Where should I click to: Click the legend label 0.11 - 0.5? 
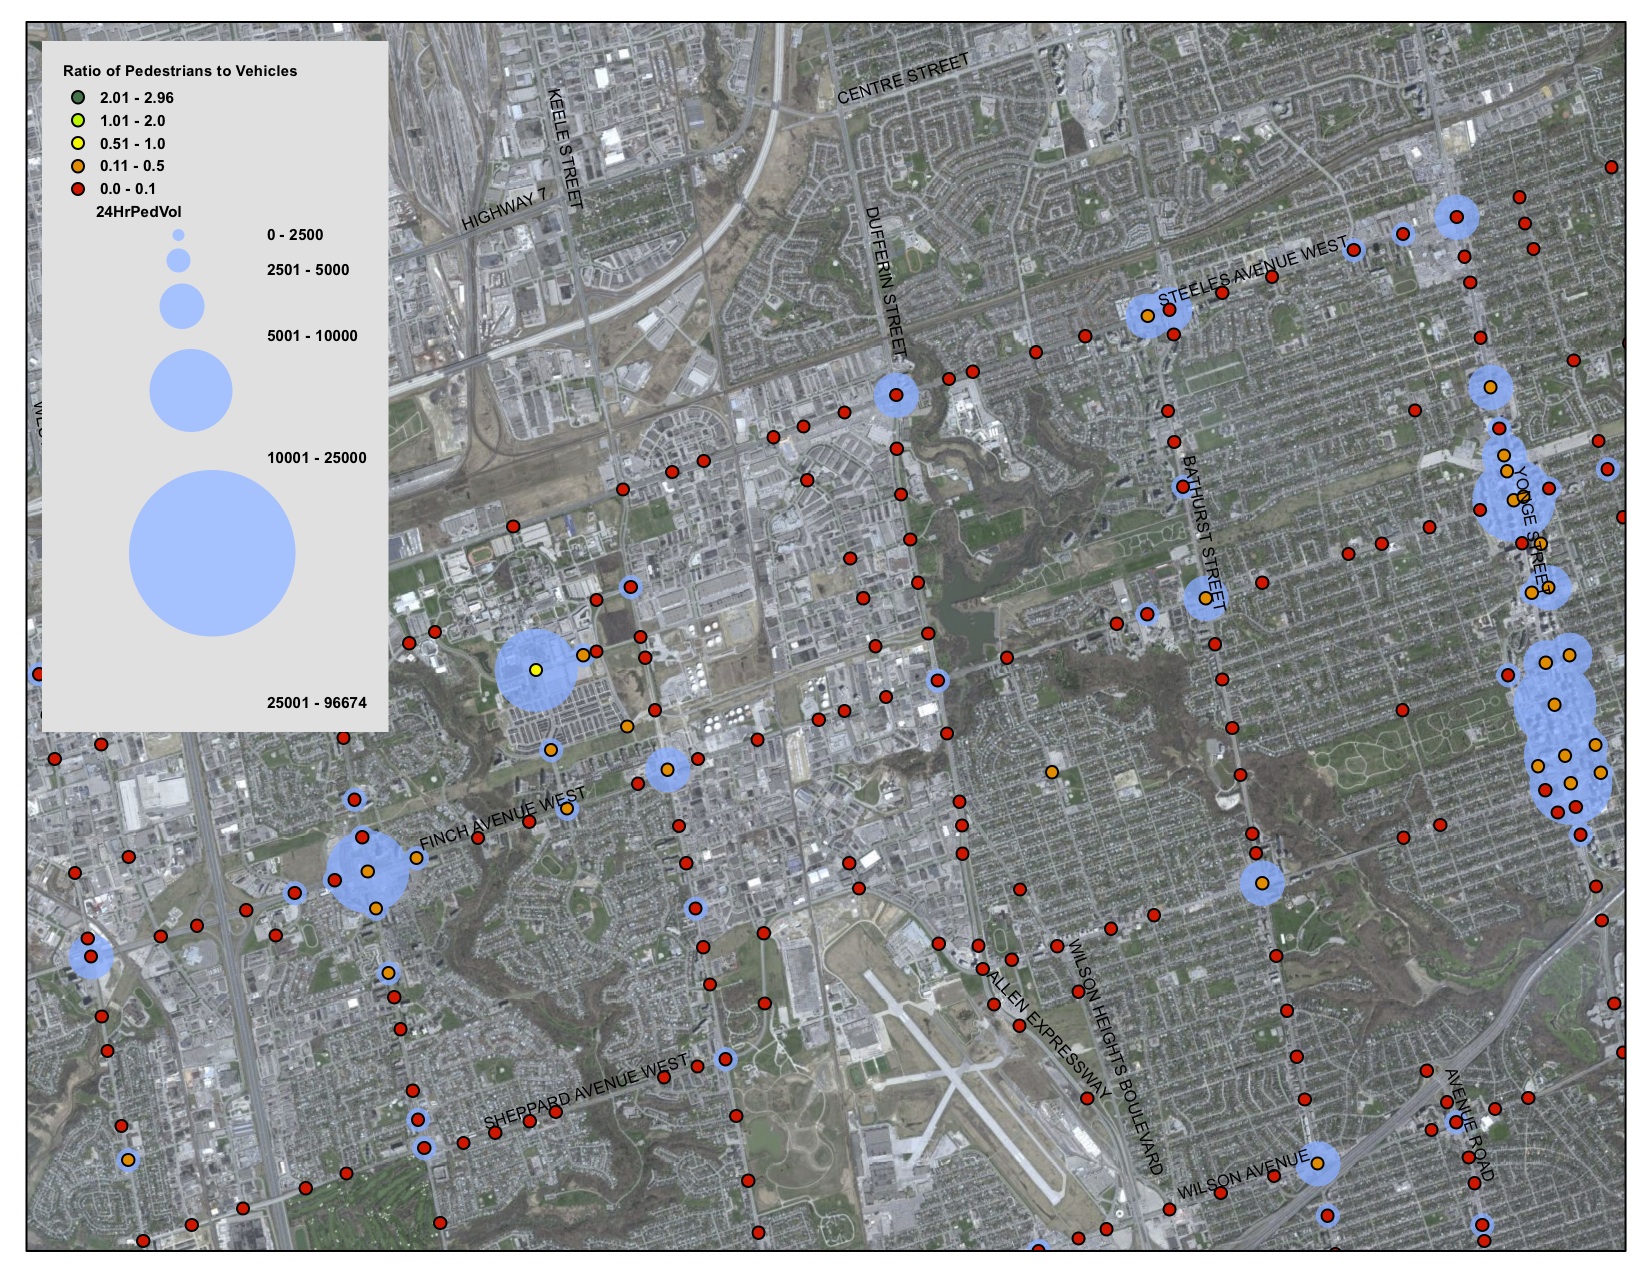pyautogui.click(x=132, y=166)
